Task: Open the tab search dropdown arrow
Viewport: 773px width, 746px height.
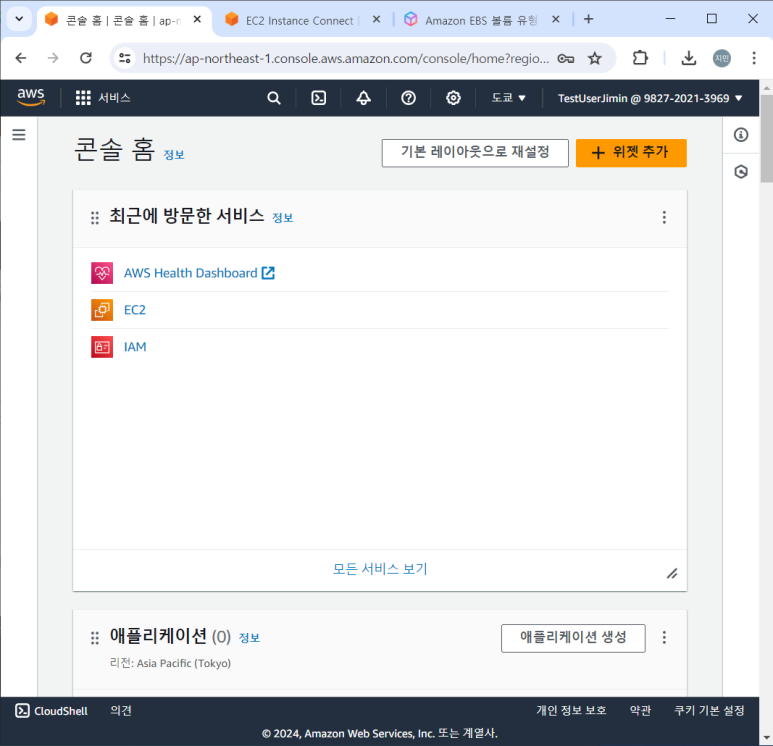Action: click(x=19, y=19)
